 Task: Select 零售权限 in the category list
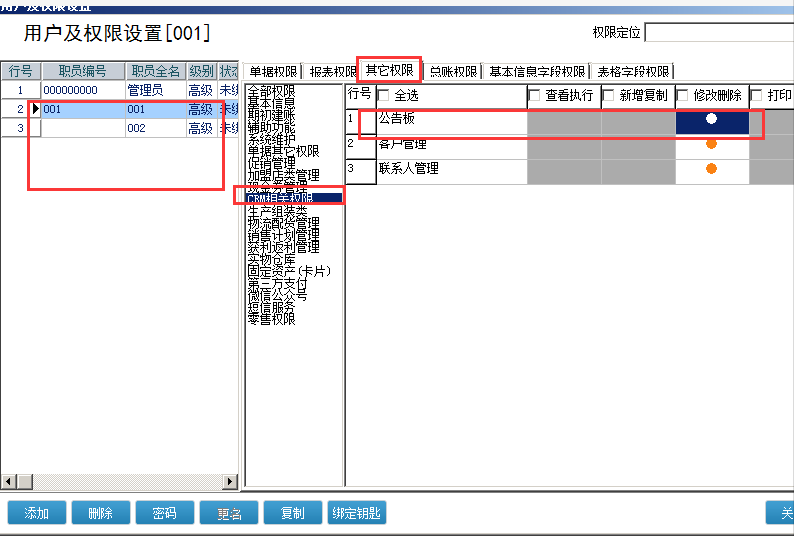271,319
